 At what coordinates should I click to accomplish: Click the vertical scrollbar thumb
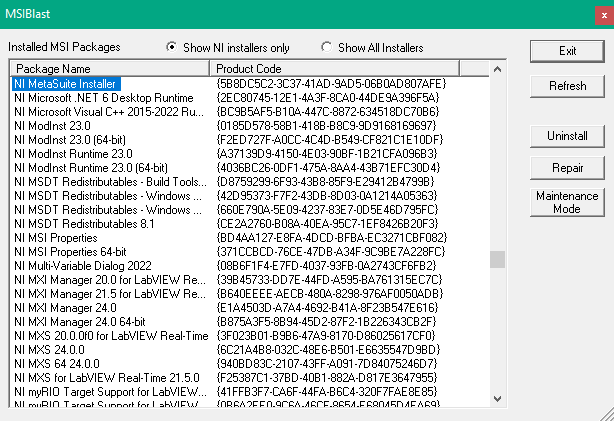click(x=497, y=259)
